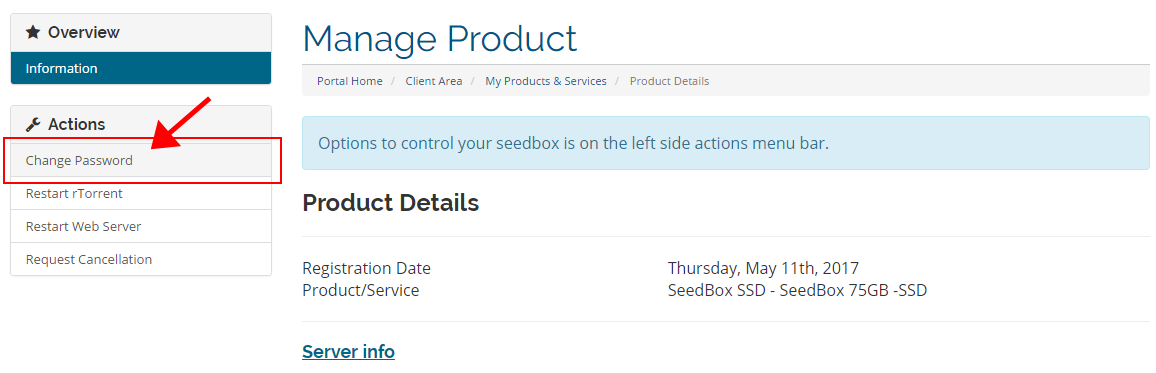1156x373 pixels.
Task: Open the Information sidebar item
Action: pyautogui.click(x=141, y=69)
